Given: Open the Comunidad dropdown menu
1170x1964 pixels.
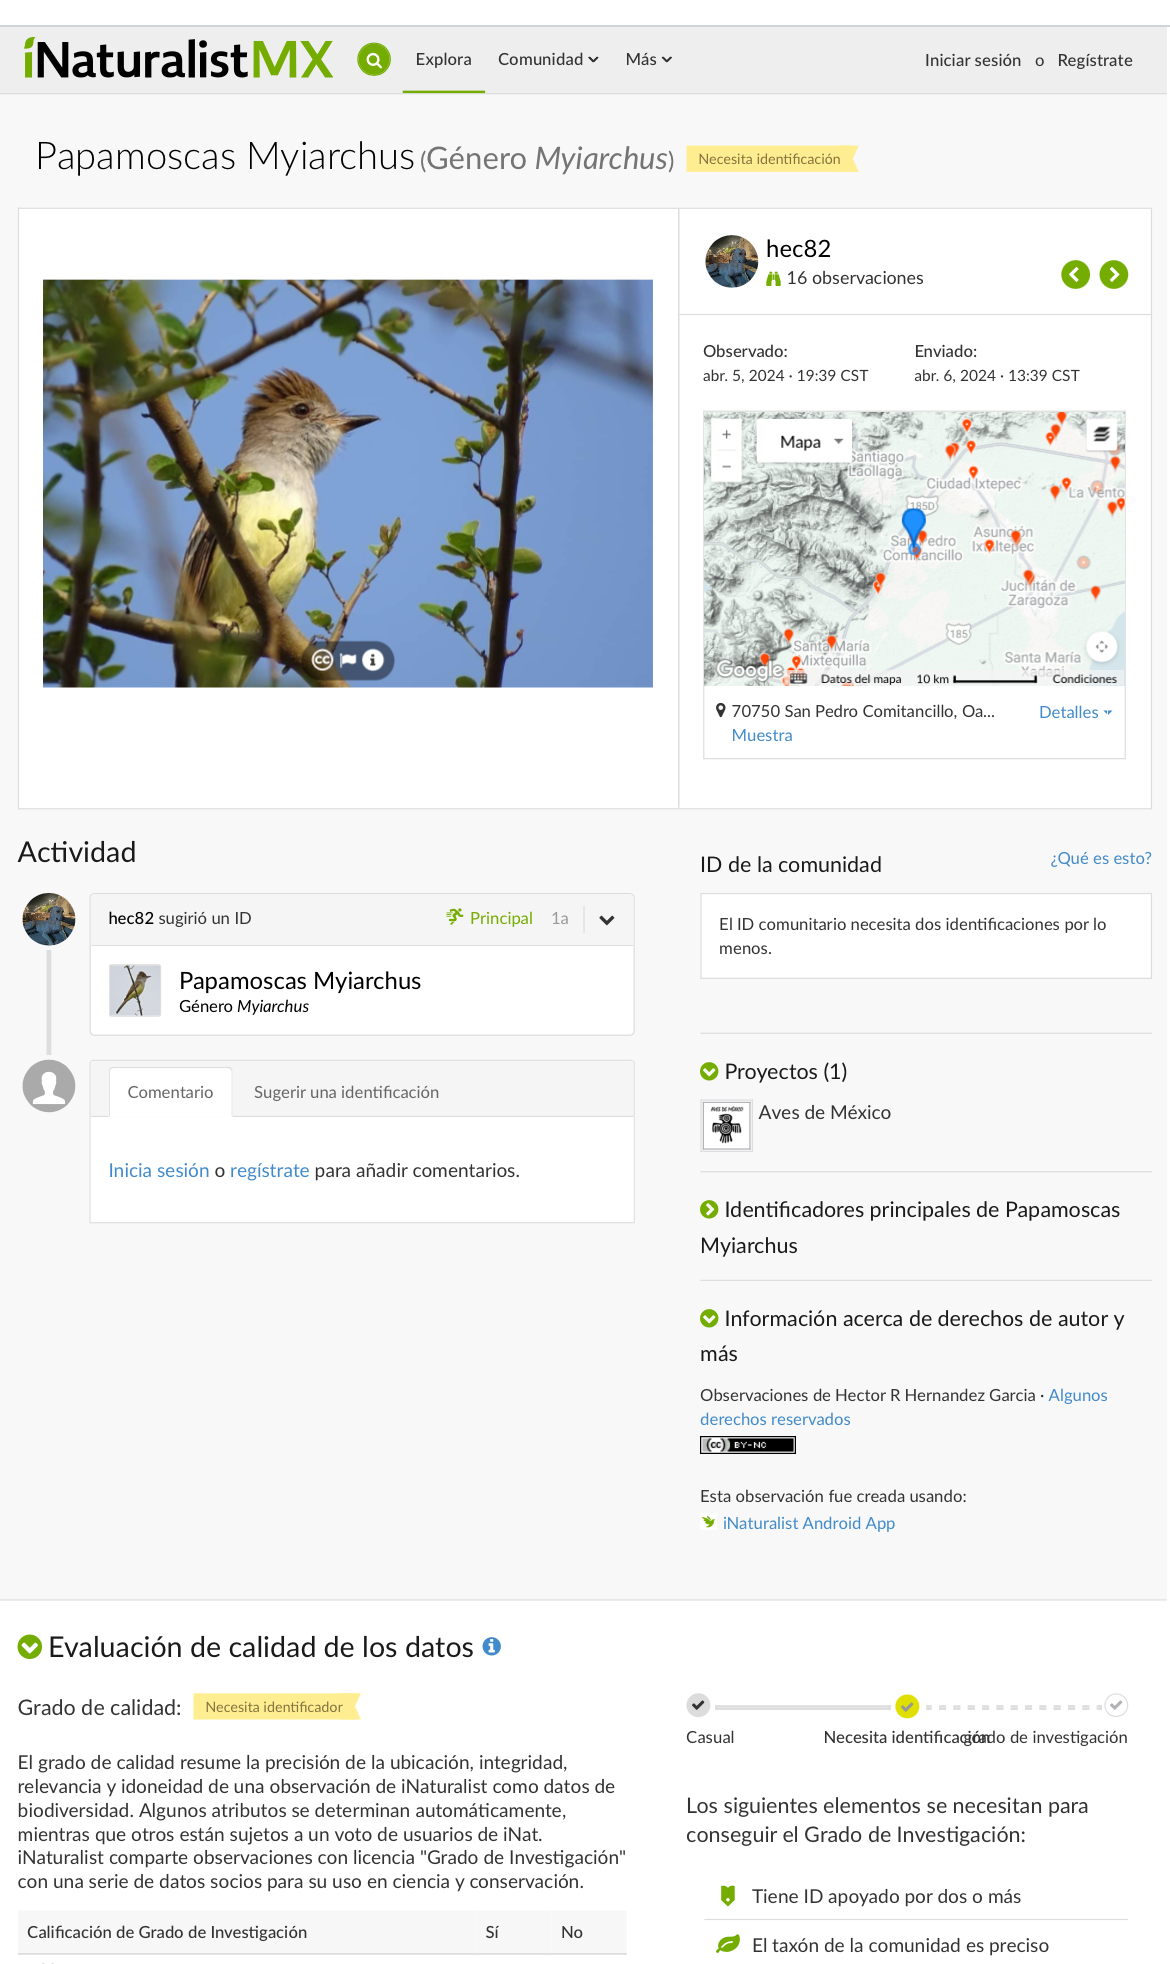Looking at the screenshot, I should click(548, 60).
